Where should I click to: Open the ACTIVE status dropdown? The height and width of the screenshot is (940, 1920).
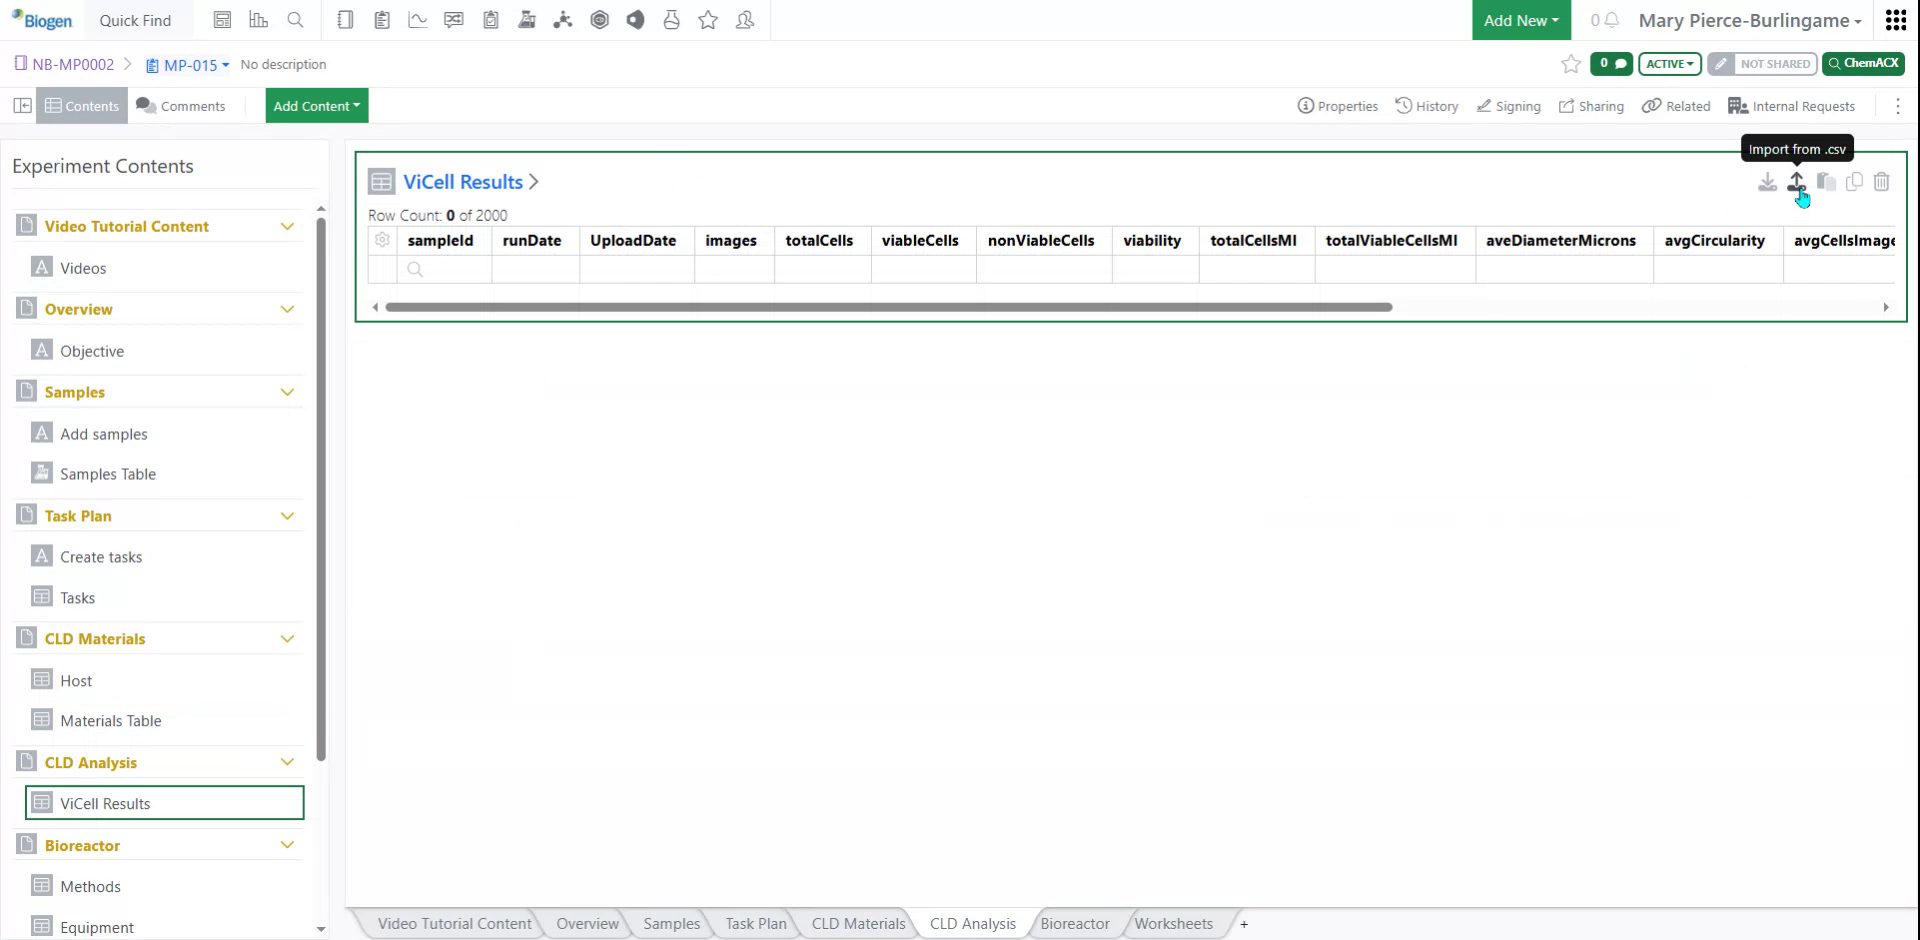click(x=1669, y=63)
